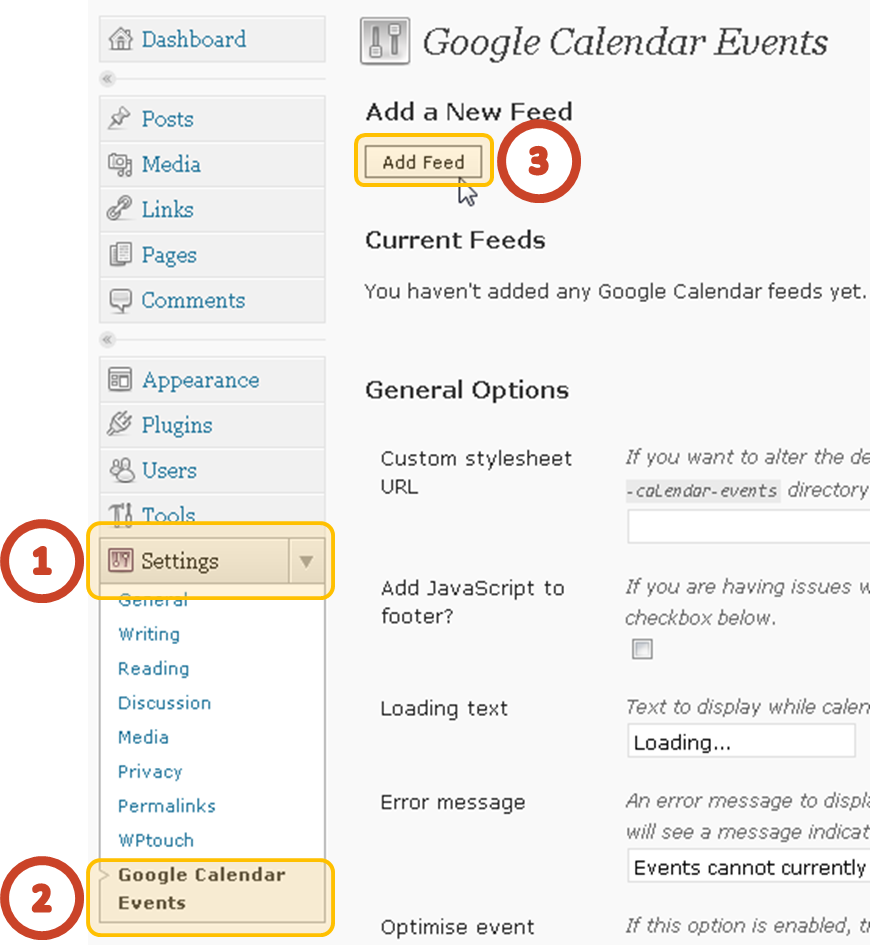Click the 'Loading text' label
Image resolution: width=870 pixels, height=945 pixels.
click(444, 708)
